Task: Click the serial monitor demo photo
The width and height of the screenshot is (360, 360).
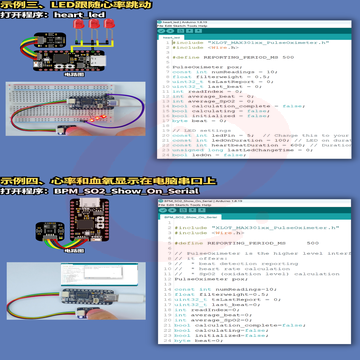Action: coord(76,291)
